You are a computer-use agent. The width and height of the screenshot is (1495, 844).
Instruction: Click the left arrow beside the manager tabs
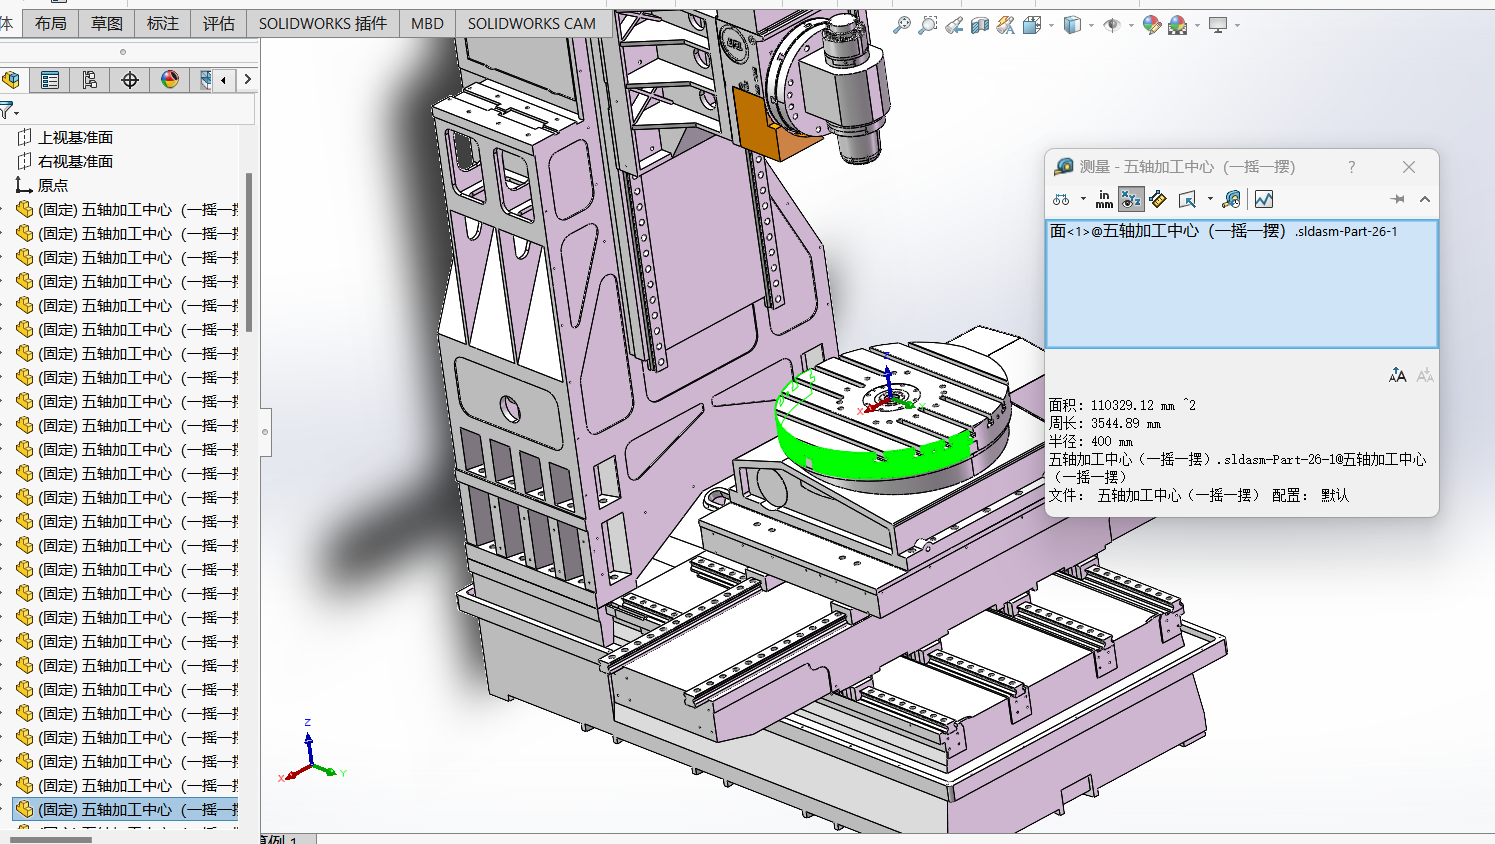point(223,80)
